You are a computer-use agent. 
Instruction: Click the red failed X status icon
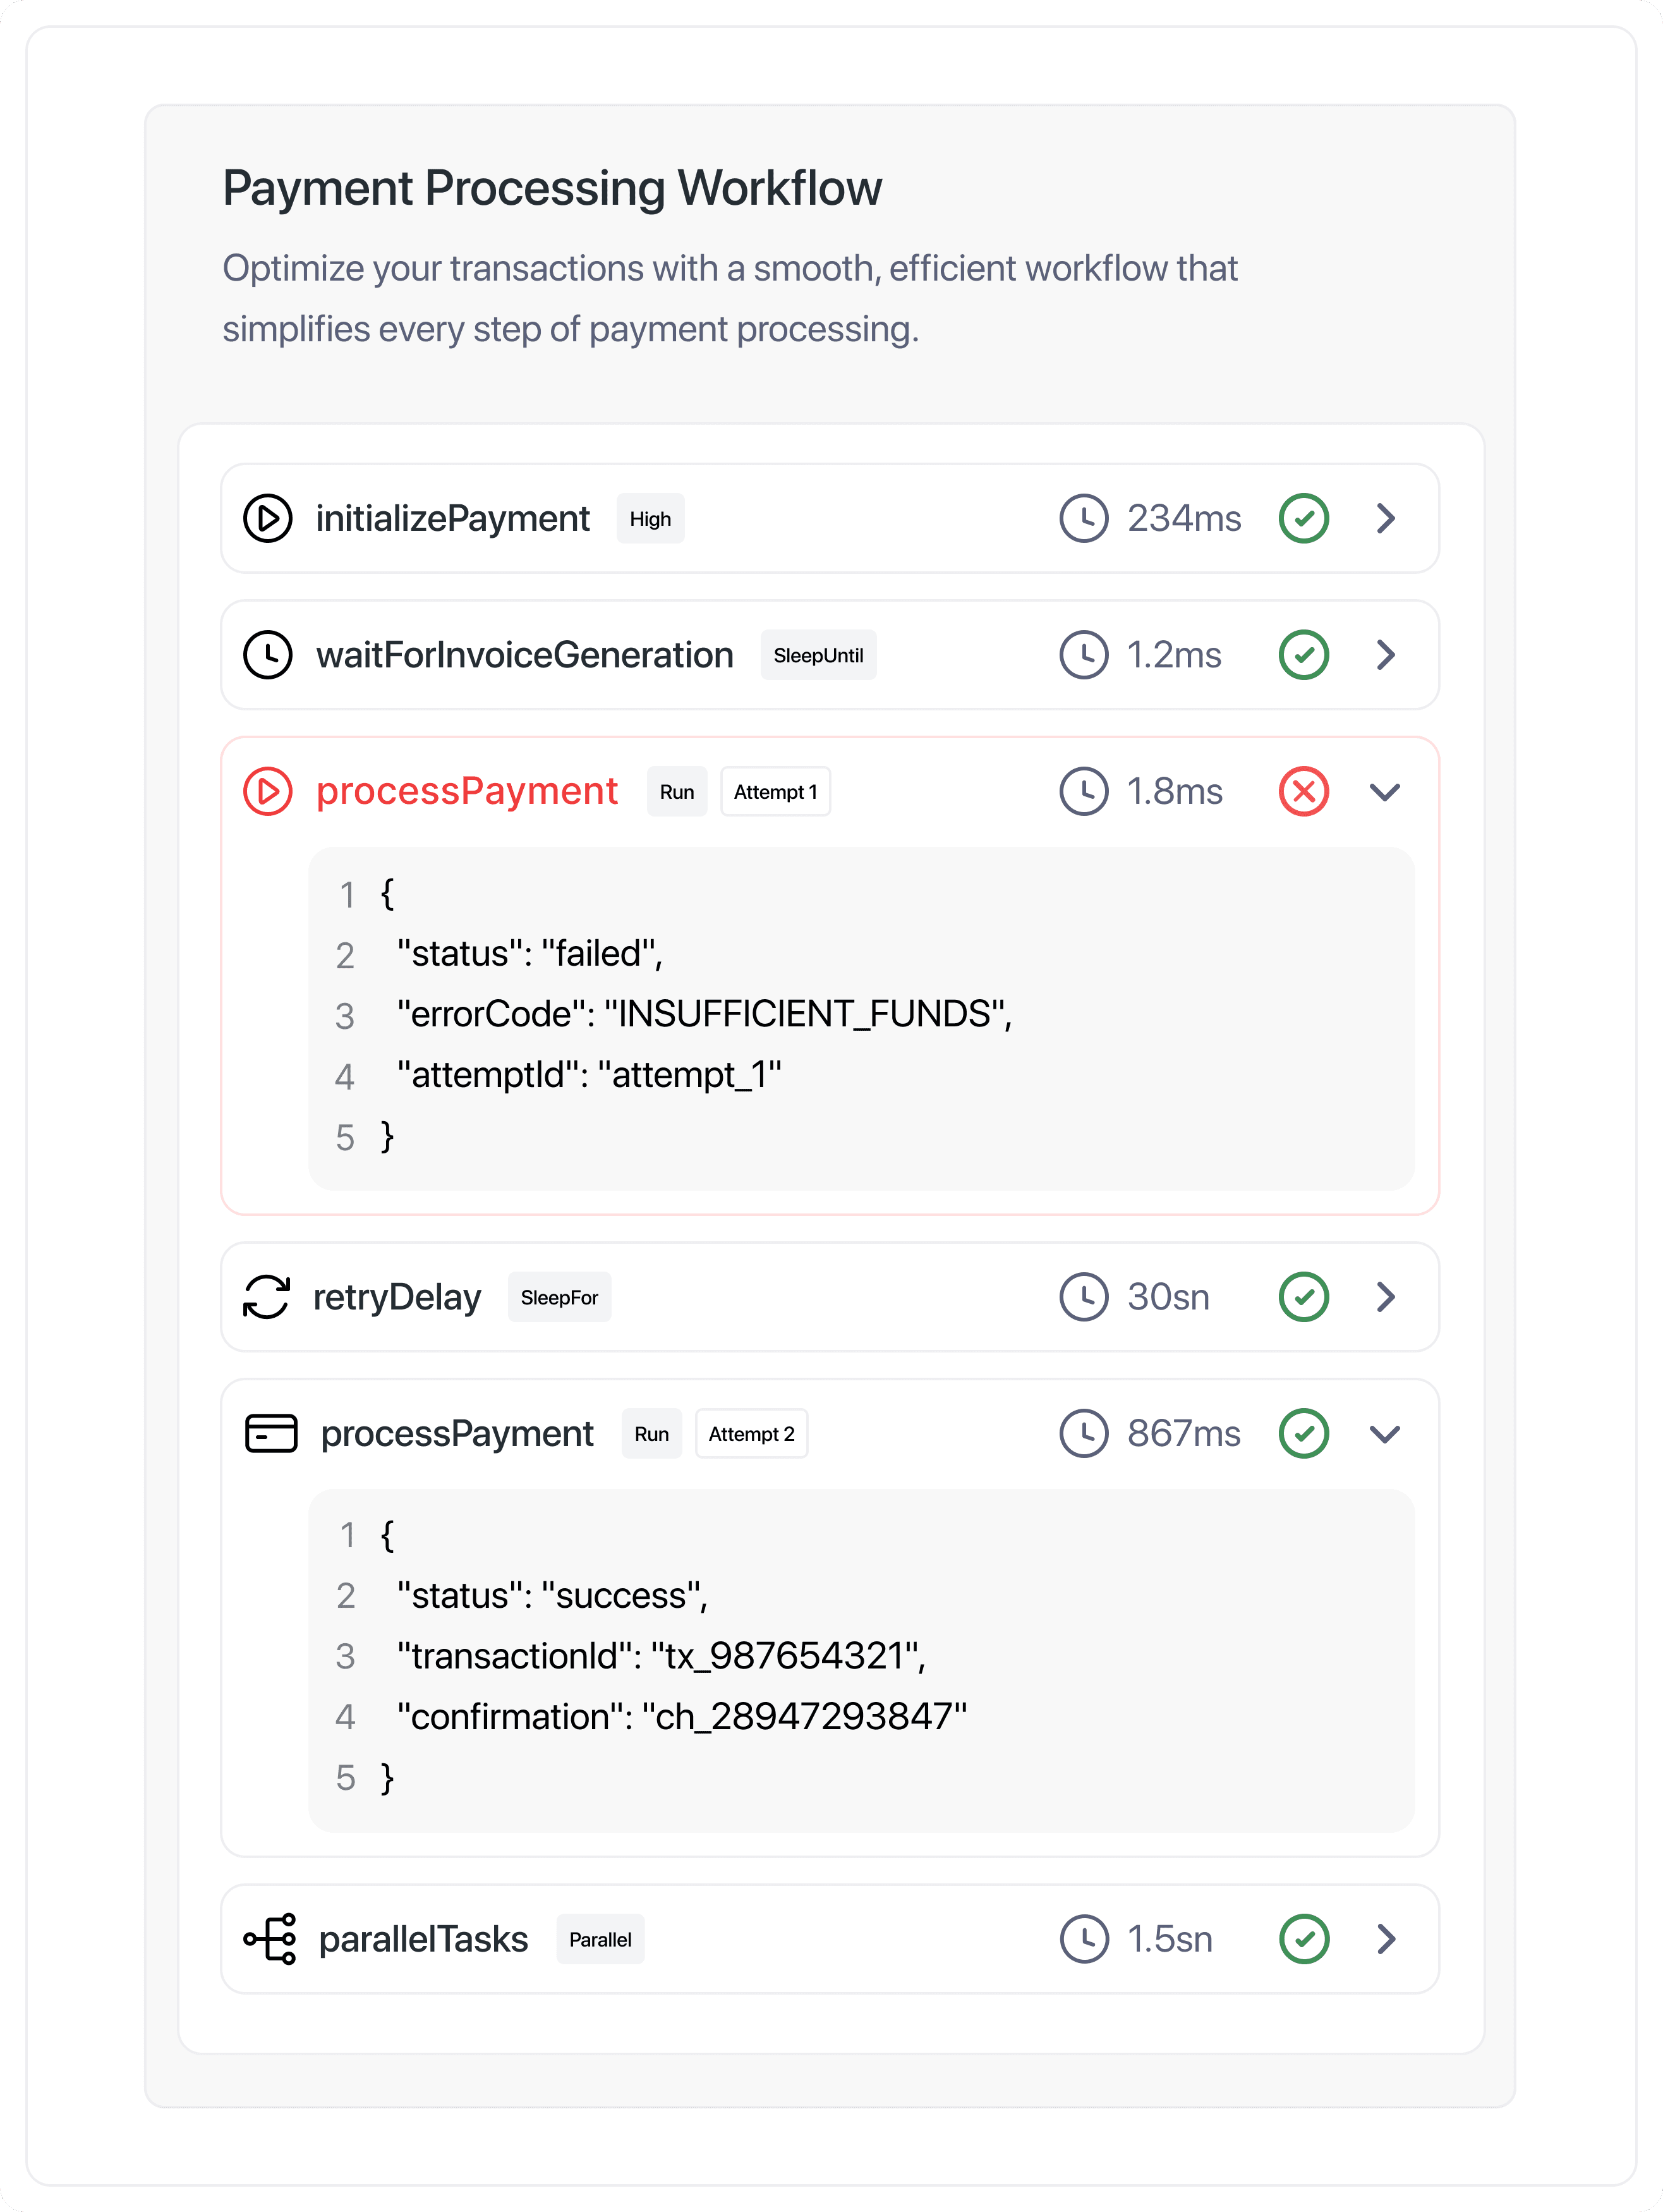pos(1304,791)
